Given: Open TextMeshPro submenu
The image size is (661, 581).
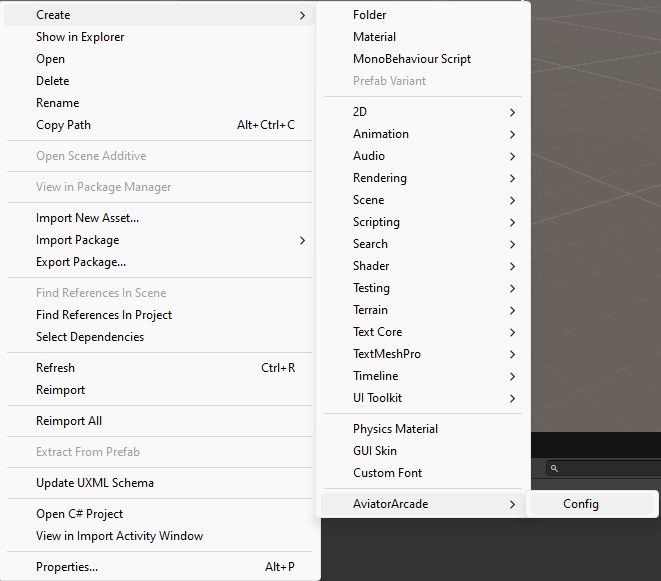Looking at the screenshot, I should coord(423,354).
